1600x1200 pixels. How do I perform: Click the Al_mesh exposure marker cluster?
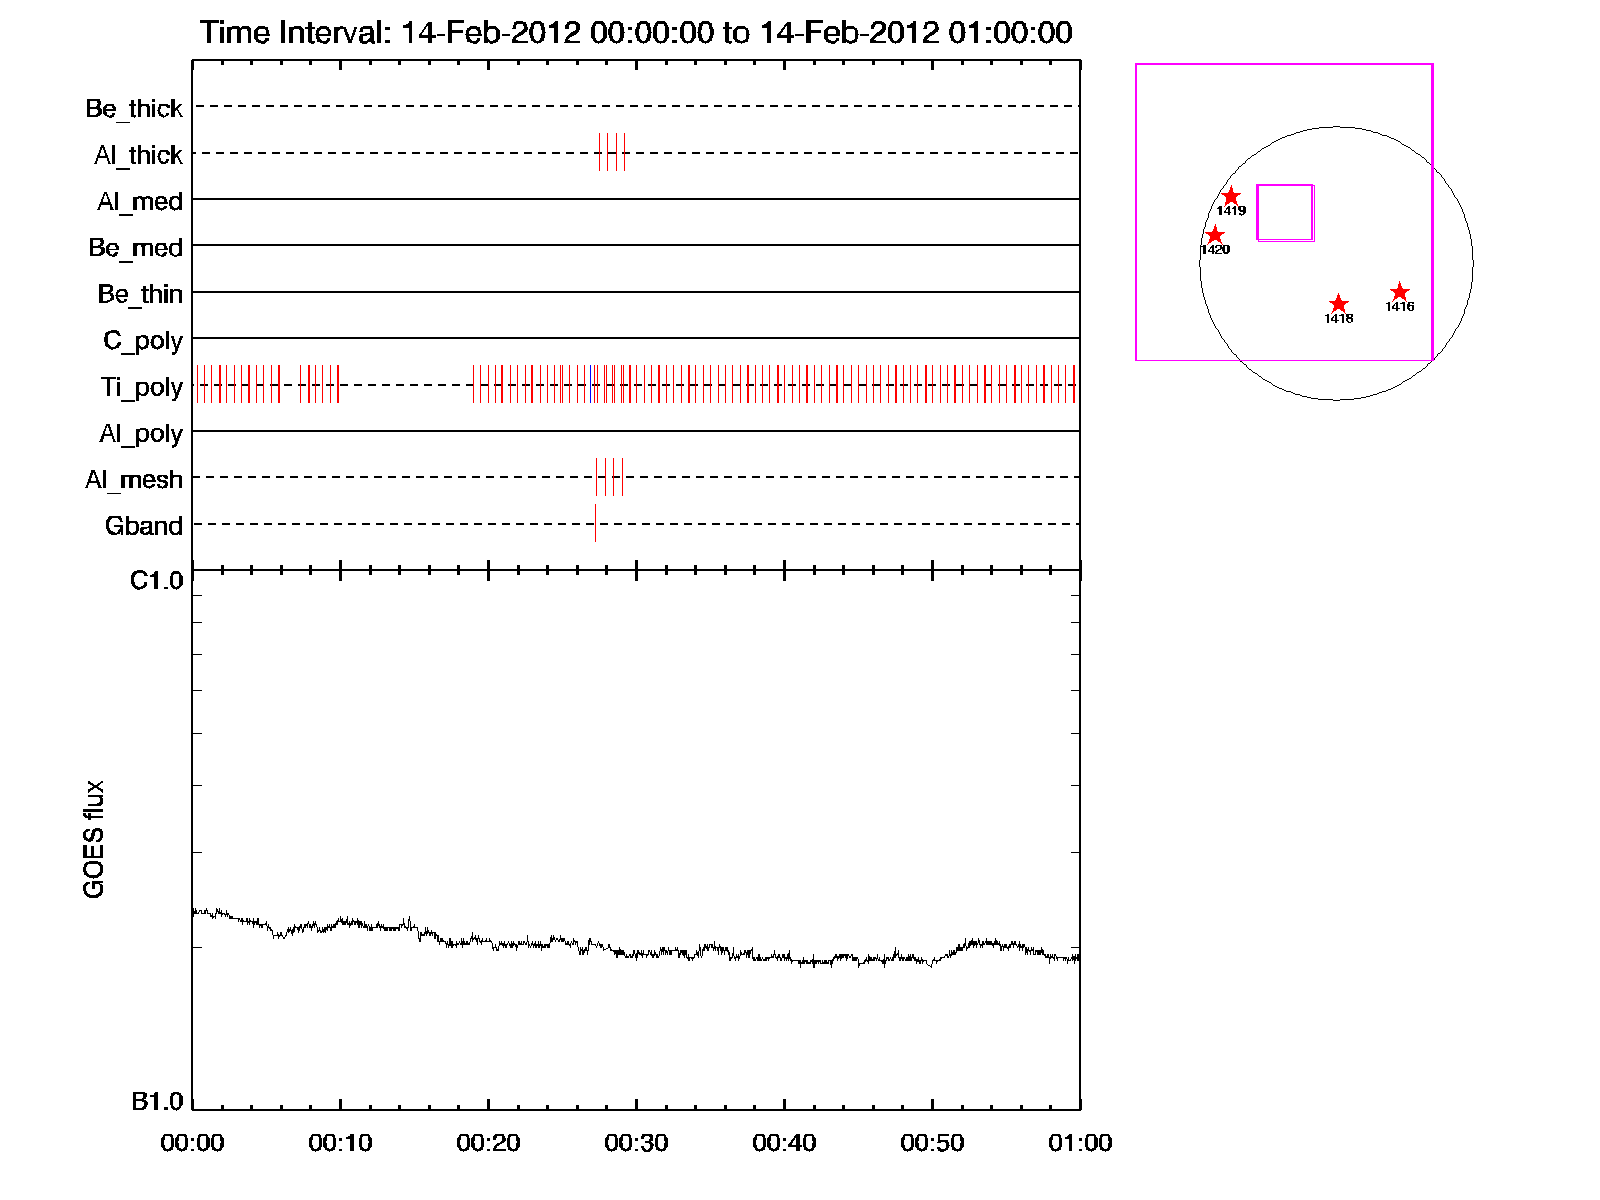click(x=609, y=477)
